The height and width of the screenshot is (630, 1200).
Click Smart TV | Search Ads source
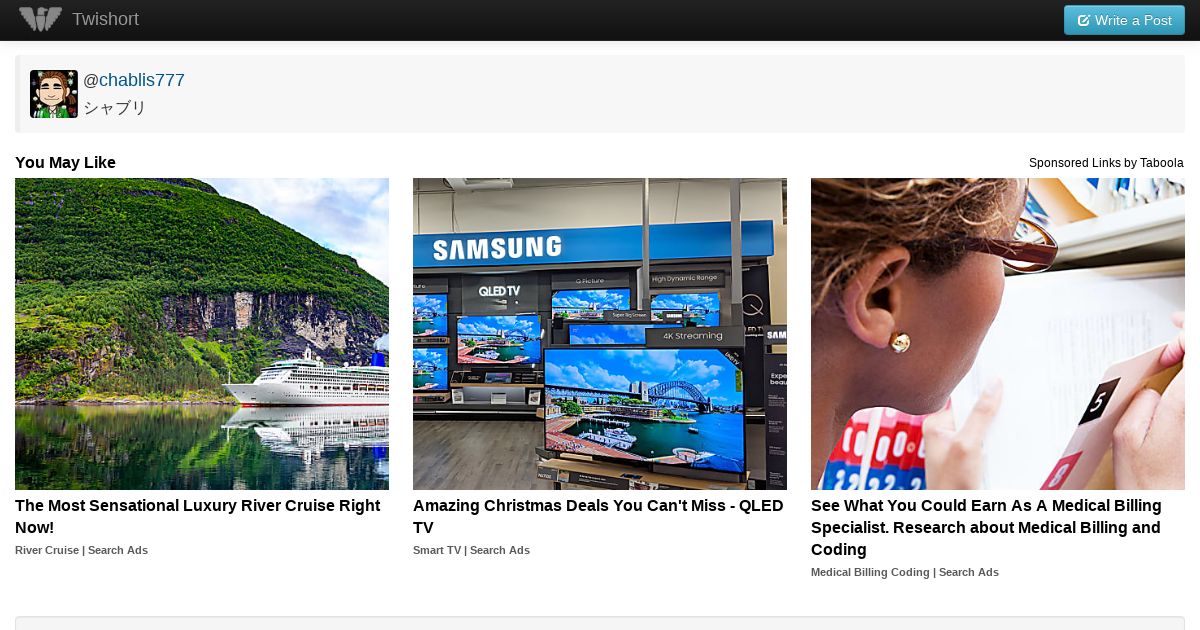coord(471,550)
